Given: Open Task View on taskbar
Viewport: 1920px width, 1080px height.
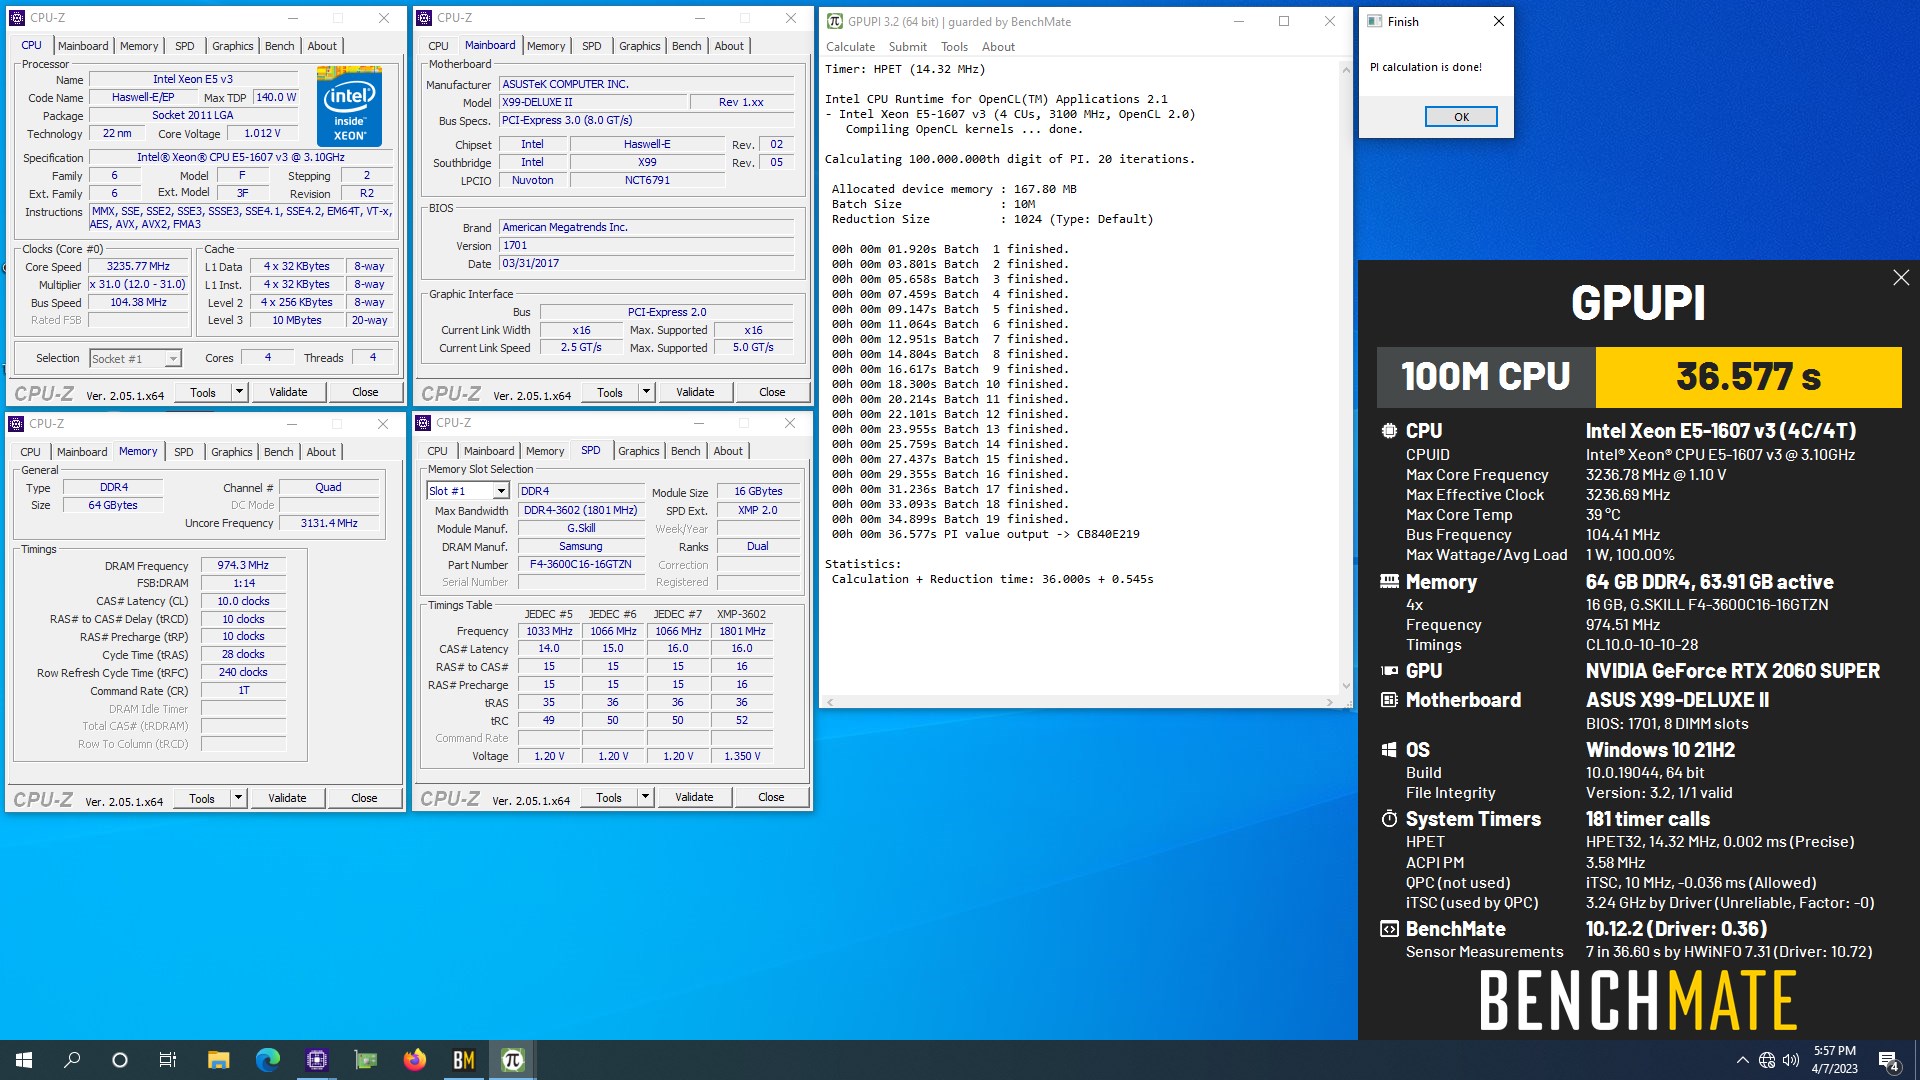Looking at the screenshot, I should (x=168, y=1060).
